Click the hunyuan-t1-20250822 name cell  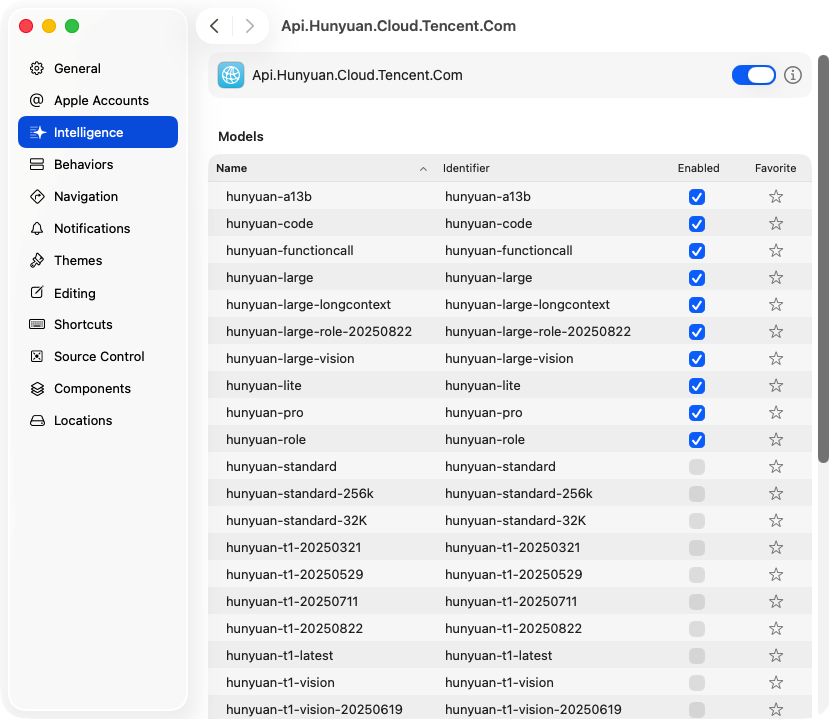pos(294,629)
